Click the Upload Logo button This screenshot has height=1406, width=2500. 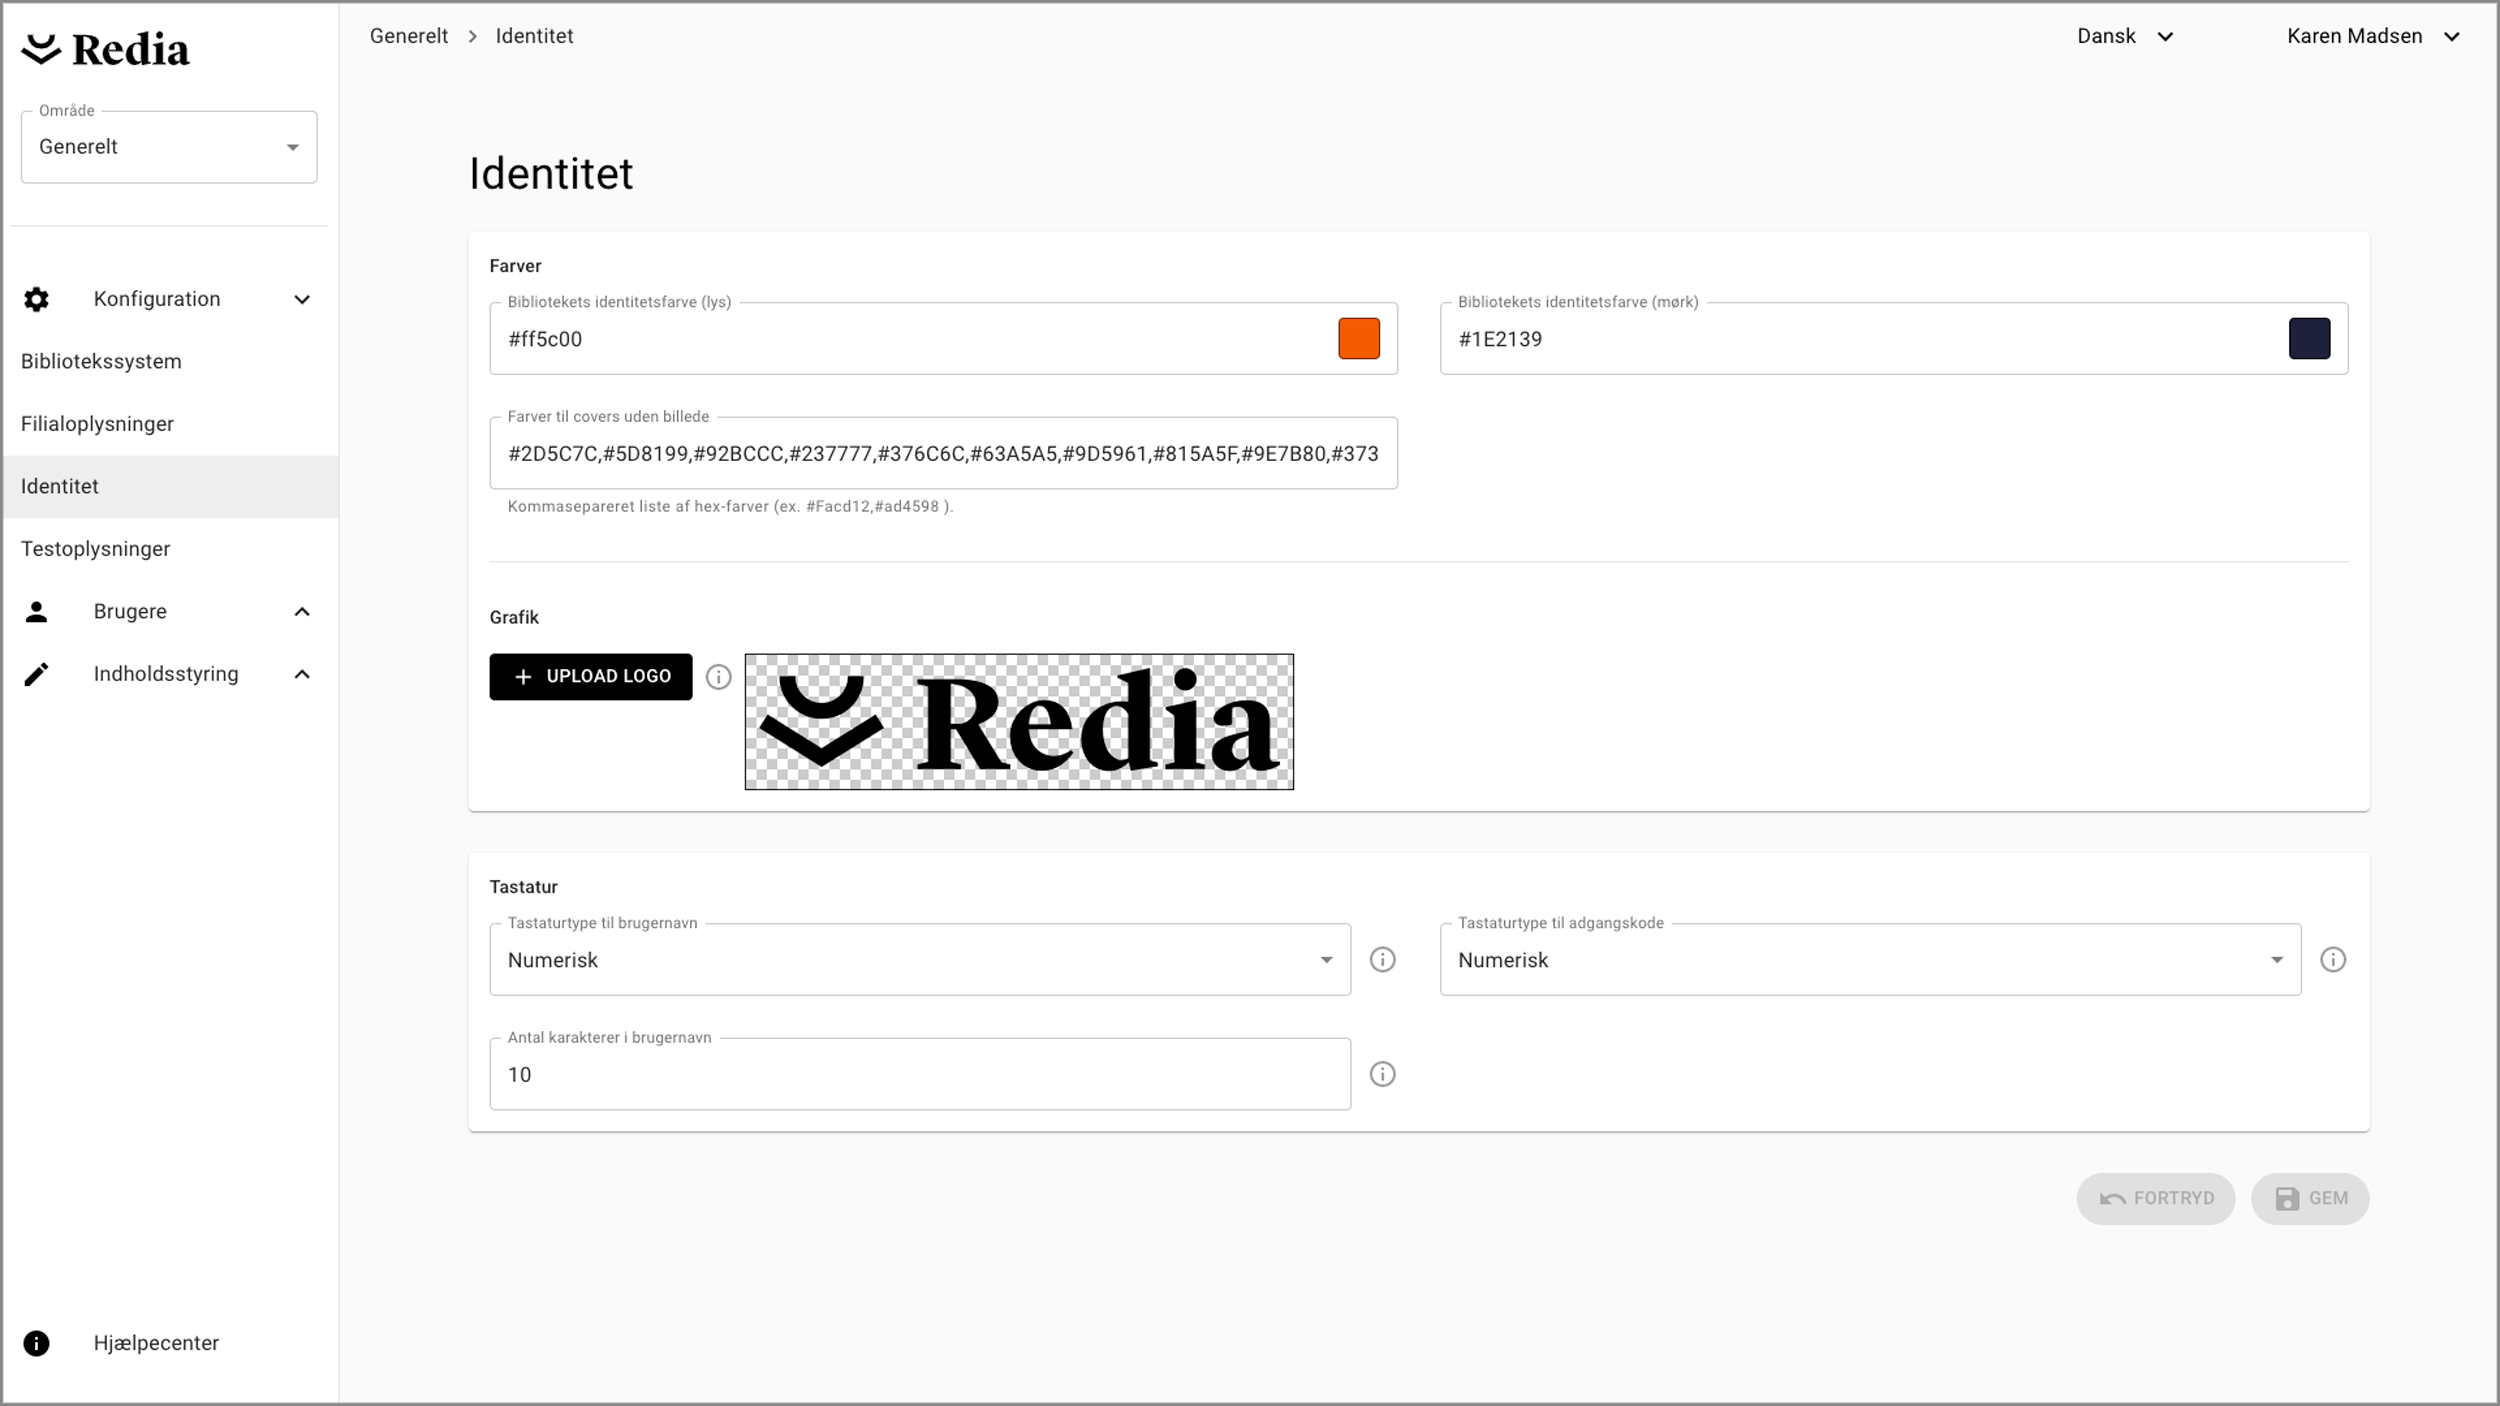point(590,677)
